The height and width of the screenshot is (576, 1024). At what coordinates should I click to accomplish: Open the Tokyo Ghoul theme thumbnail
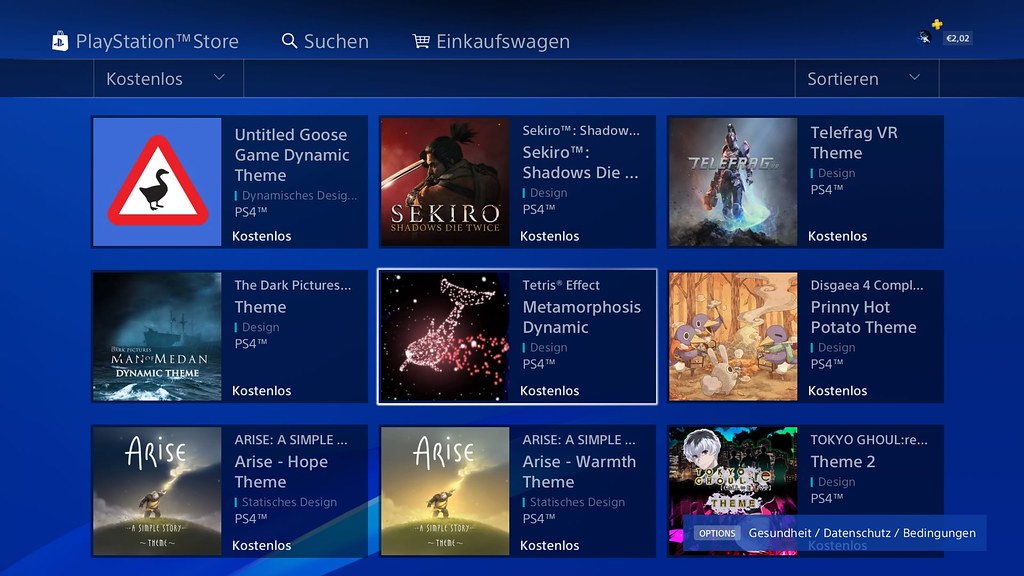click(733, 491)
